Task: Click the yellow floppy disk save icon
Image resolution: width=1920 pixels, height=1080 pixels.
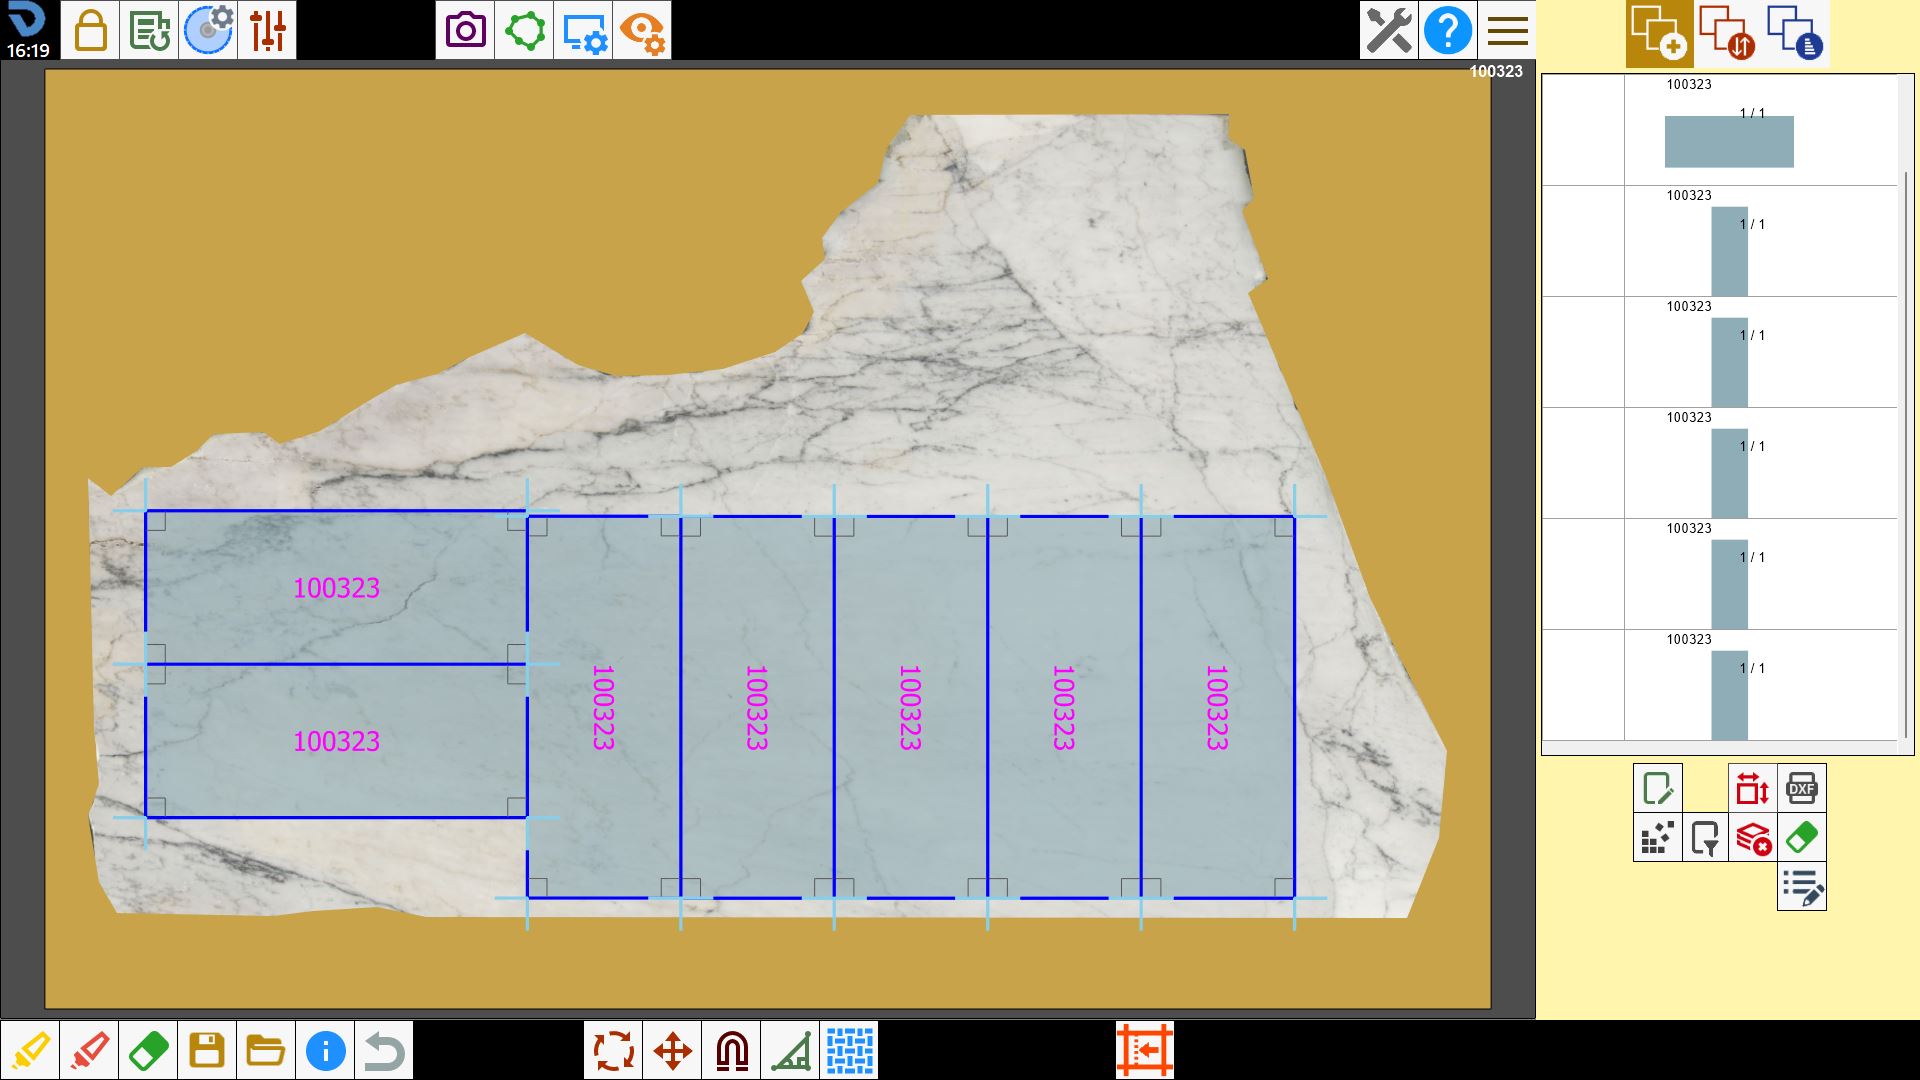Action: 207,1050
